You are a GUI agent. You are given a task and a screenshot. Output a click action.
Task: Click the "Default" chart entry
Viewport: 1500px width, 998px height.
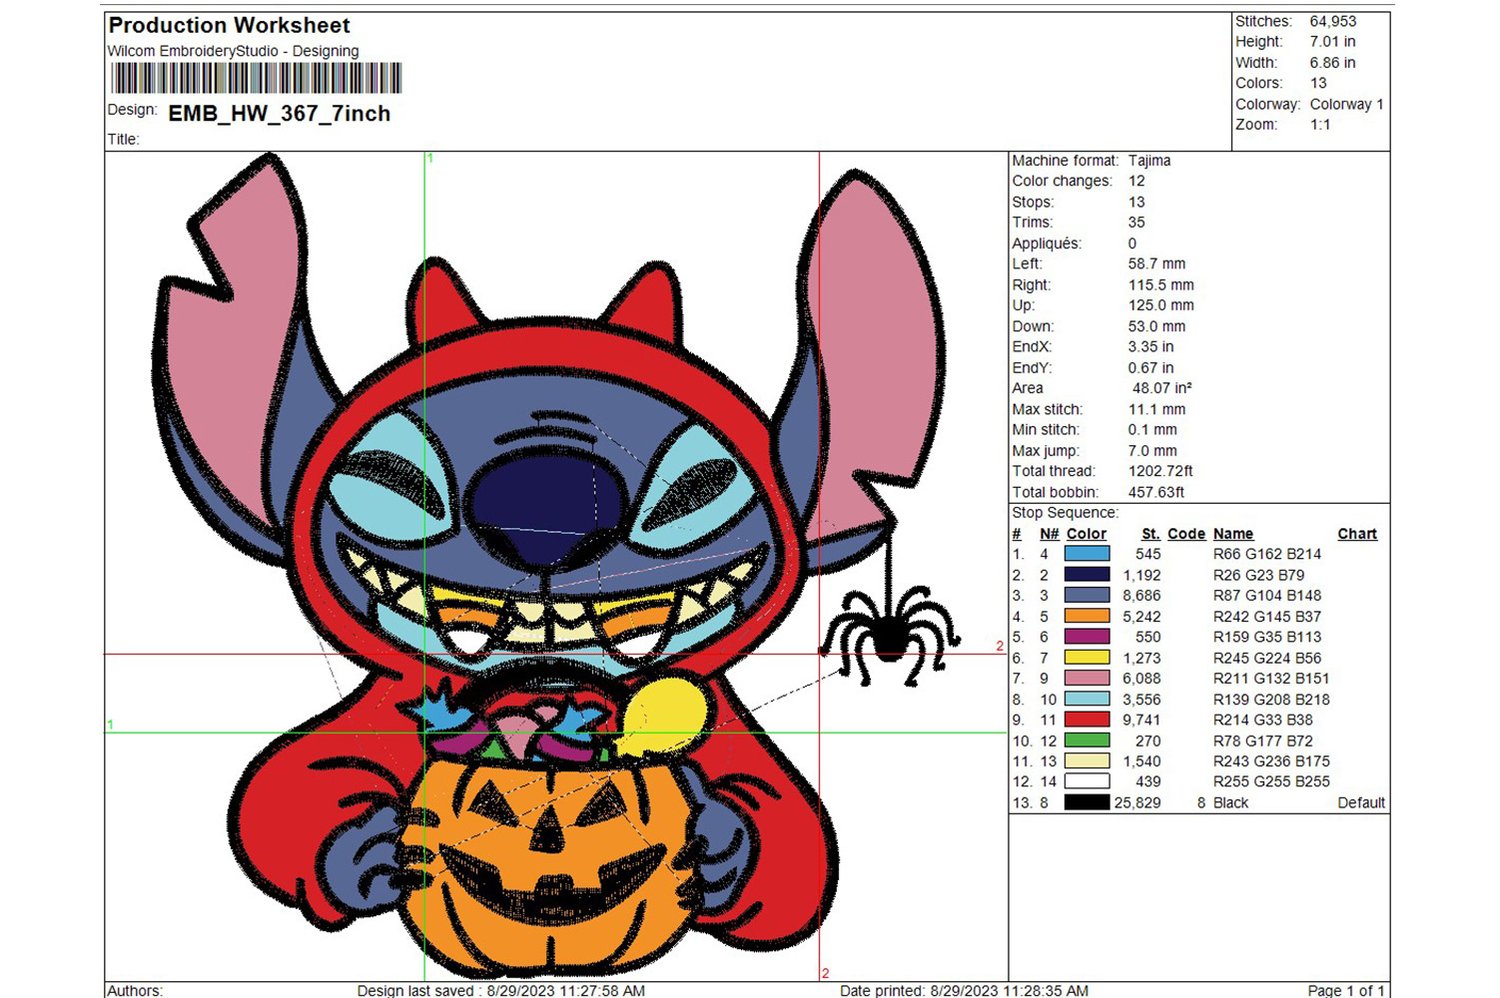click(1361, 803)
